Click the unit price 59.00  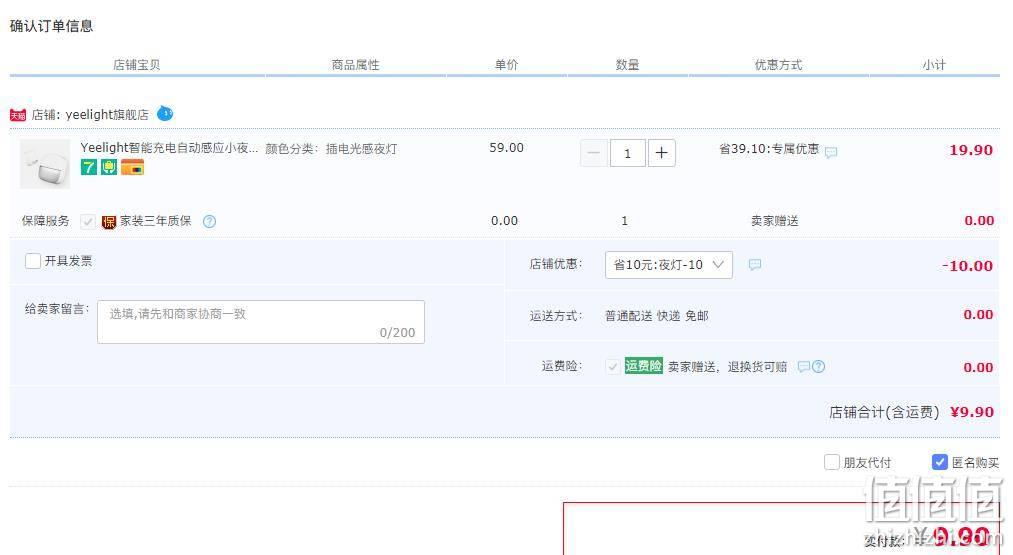click(506, 148)
